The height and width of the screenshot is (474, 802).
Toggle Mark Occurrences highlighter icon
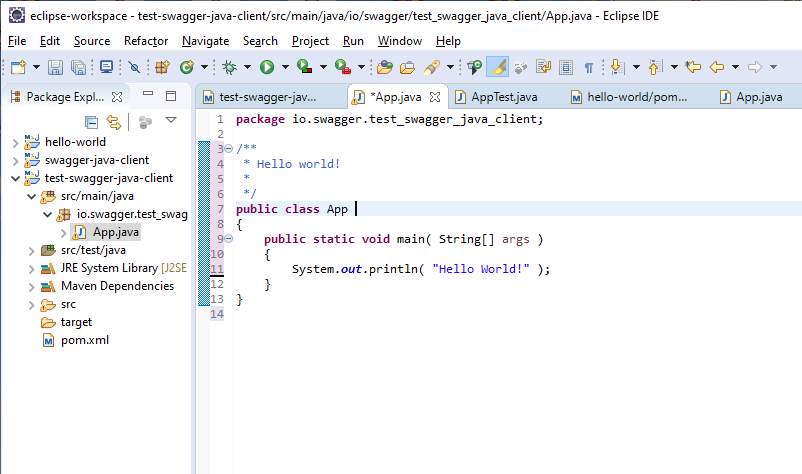[499, 67]
